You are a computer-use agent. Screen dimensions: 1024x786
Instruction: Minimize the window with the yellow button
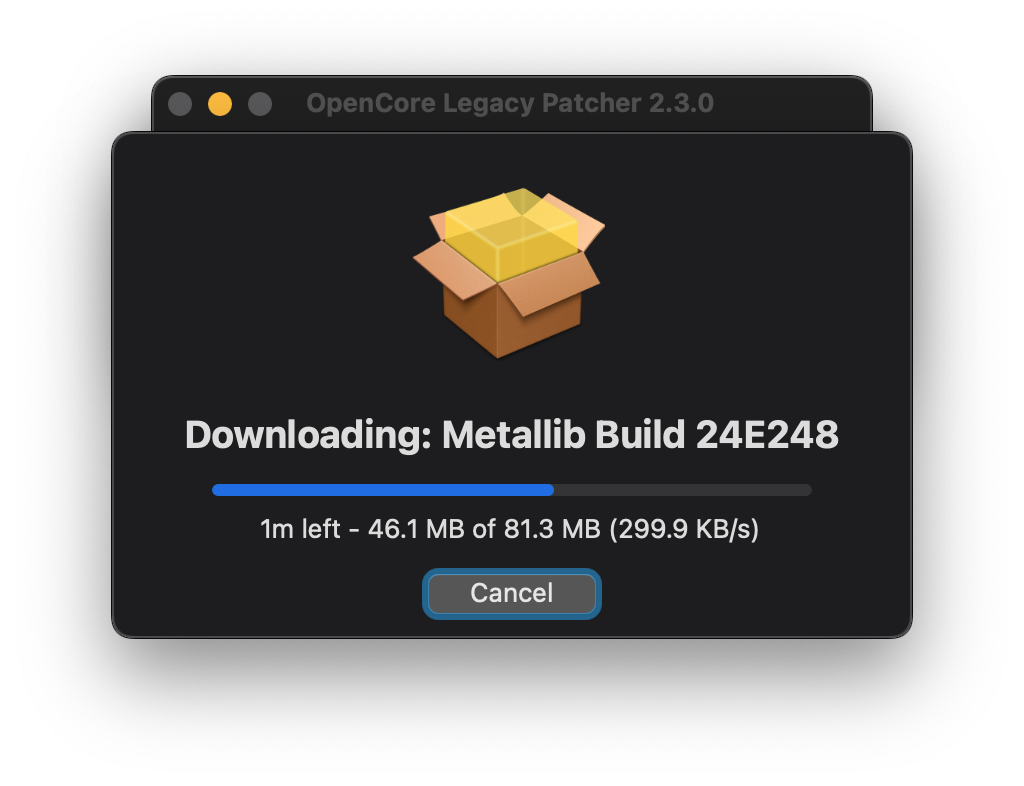tap(220, 104)
